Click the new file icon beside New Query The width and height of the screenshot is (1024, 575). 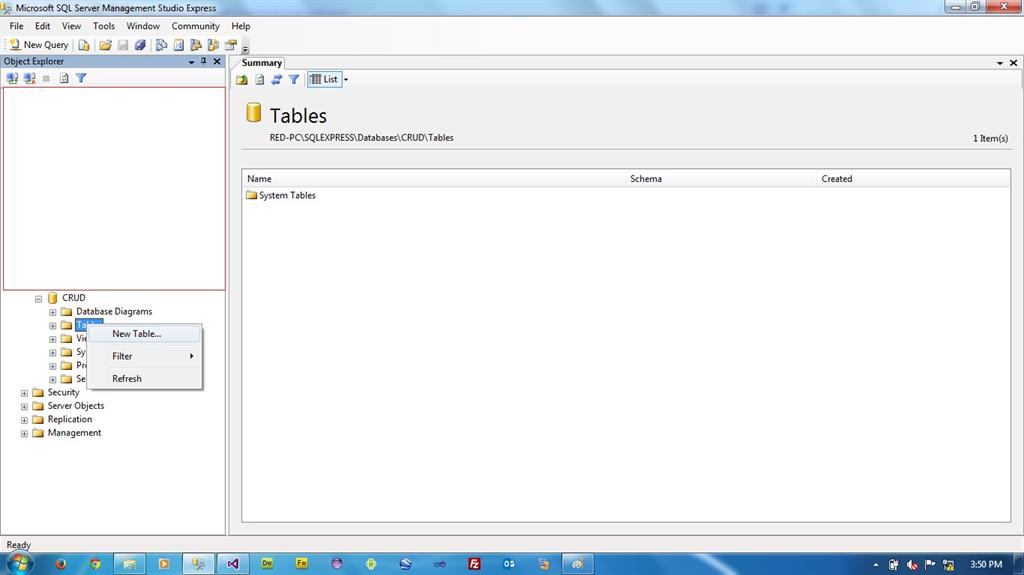84,45
